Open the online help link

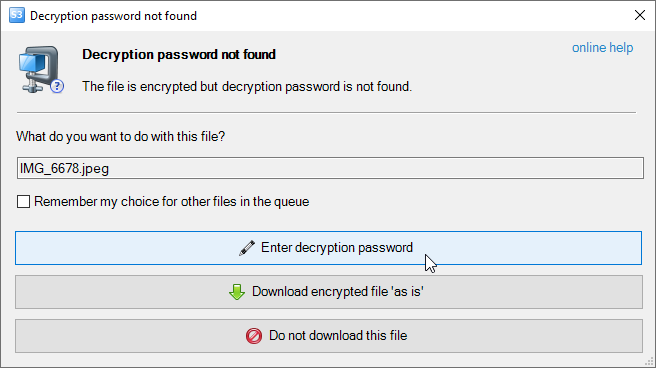click(602, 48)
